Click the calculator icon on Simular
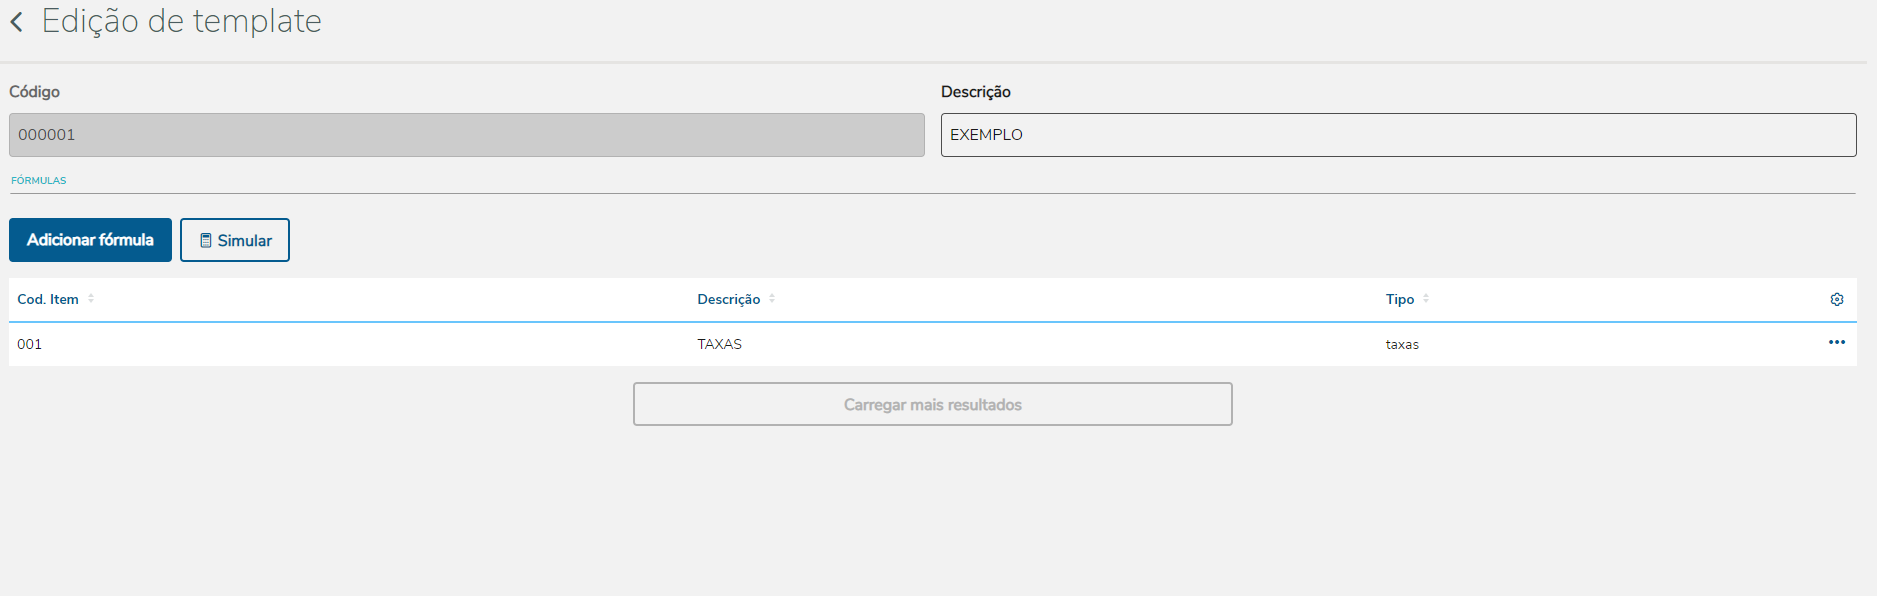The height and width of the screenshot is (596, 1877). click(x=206, y=240)
